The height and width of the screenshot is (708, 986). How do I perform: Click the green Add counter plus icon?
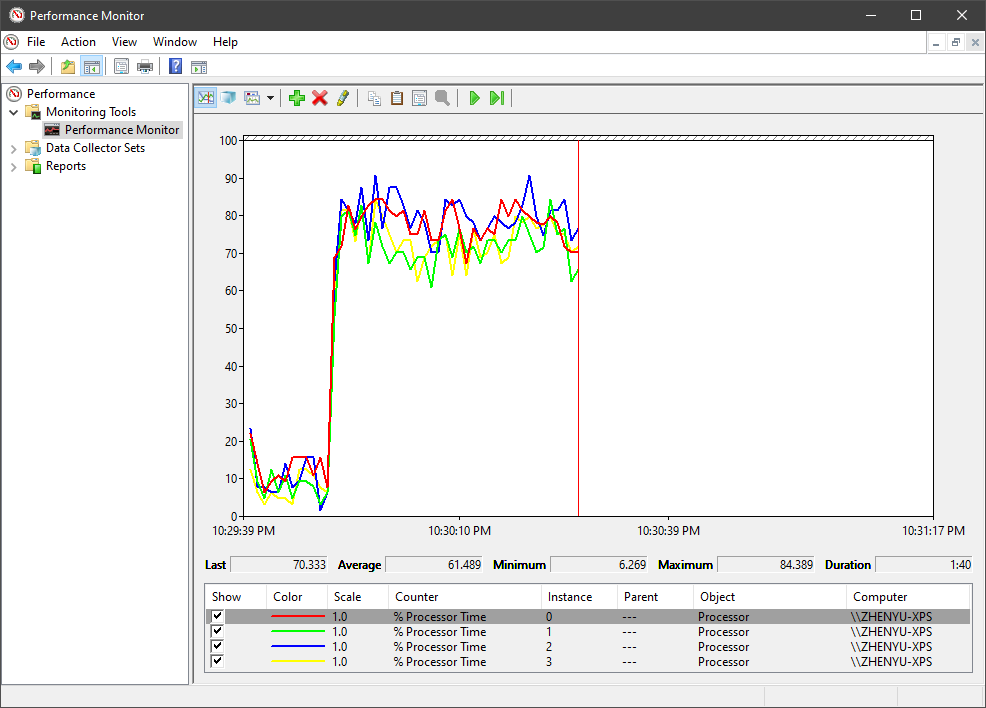pyautogui.click(x=297, y=98)
